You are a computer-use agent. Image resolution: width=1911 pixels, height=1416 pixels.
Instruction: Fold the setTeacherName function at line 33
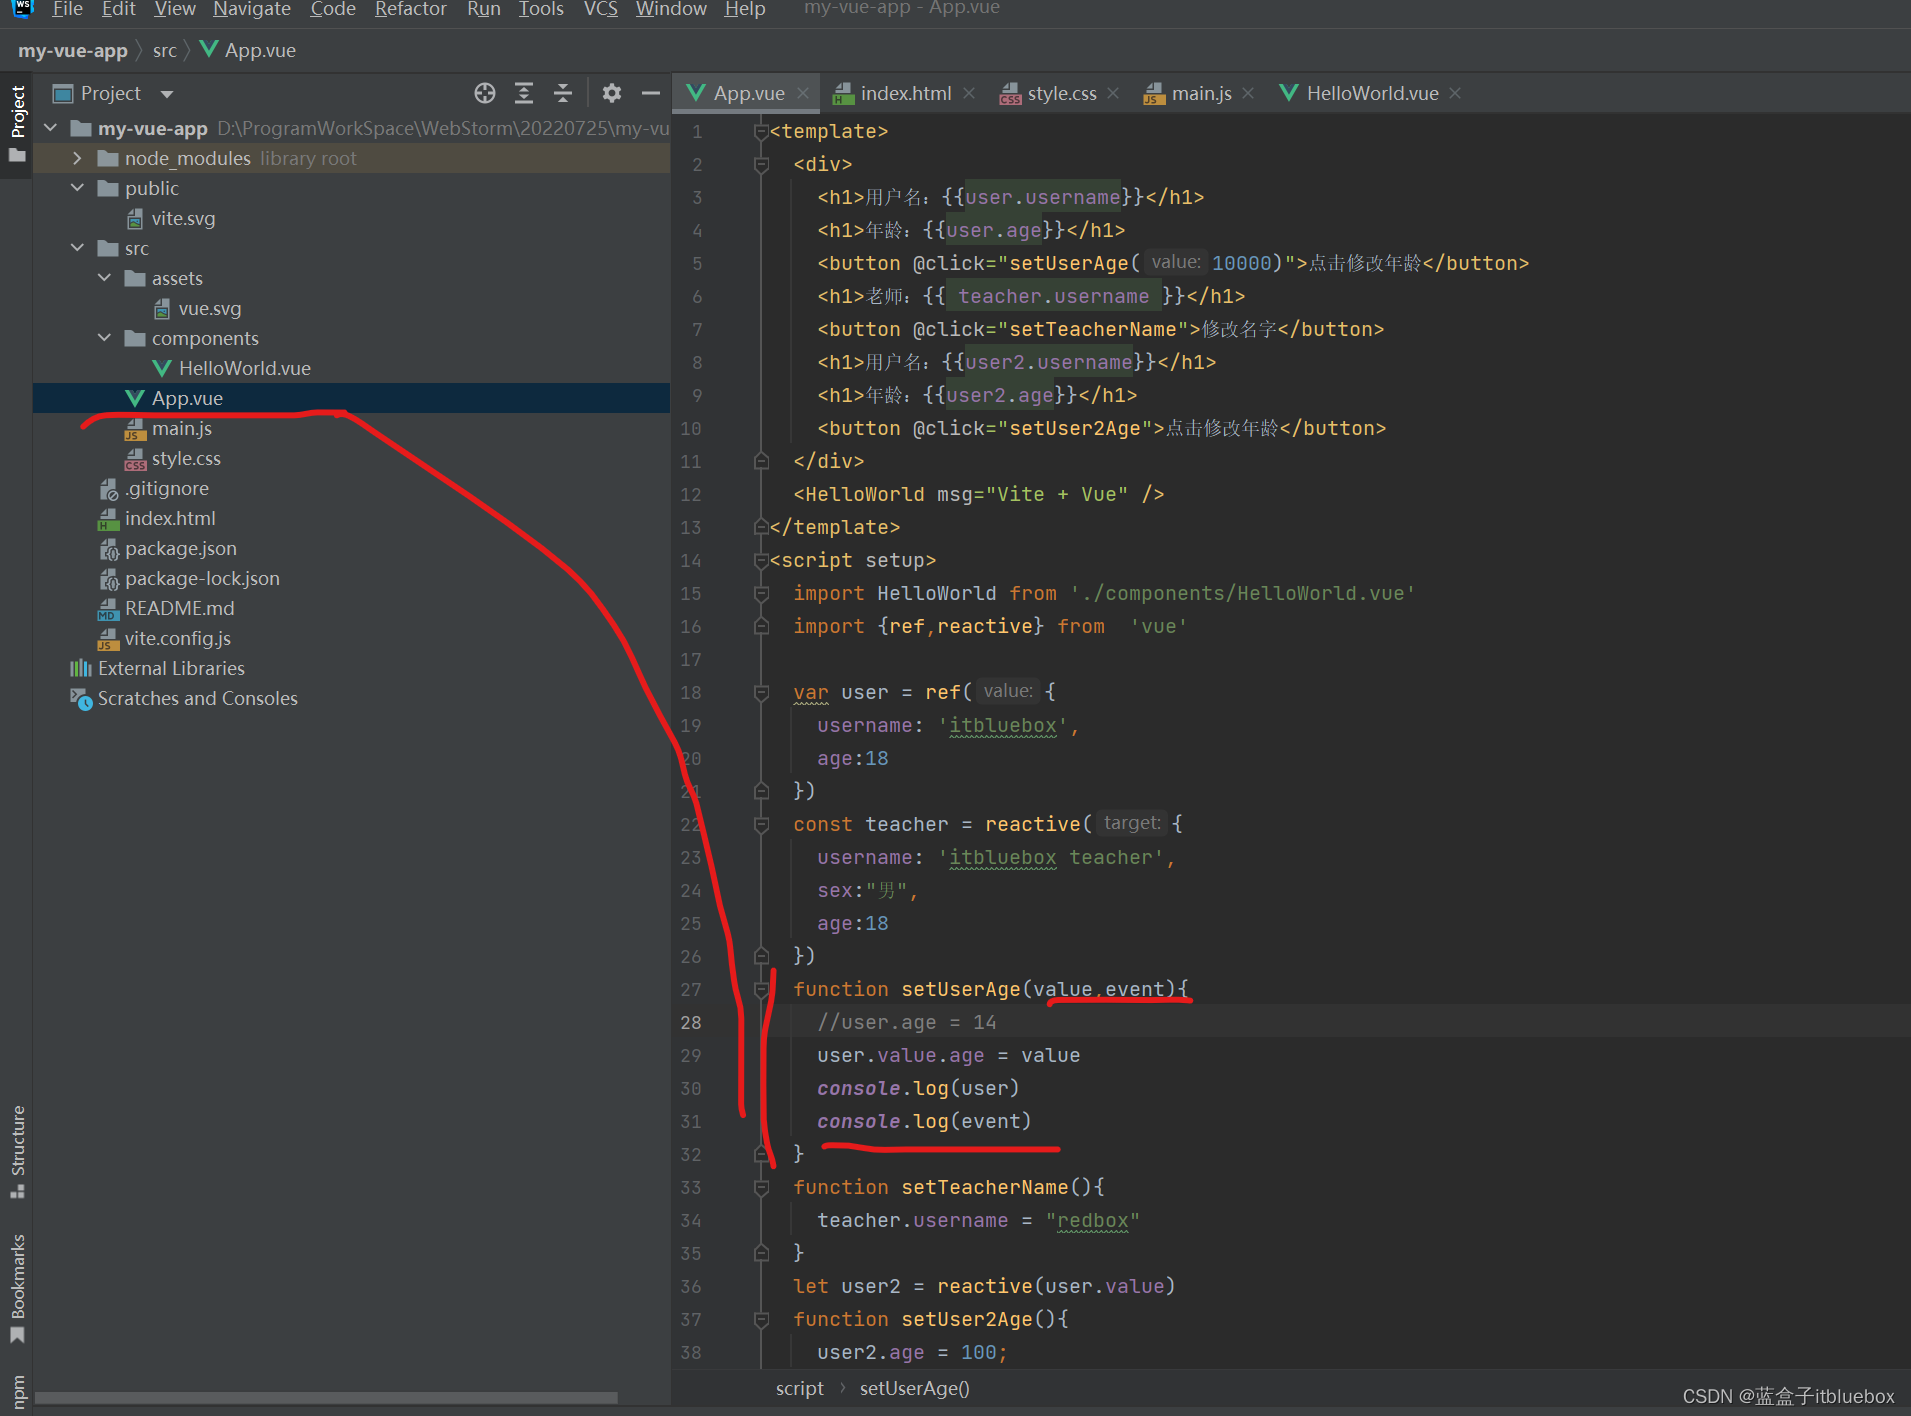click(x=761, y=1187)
